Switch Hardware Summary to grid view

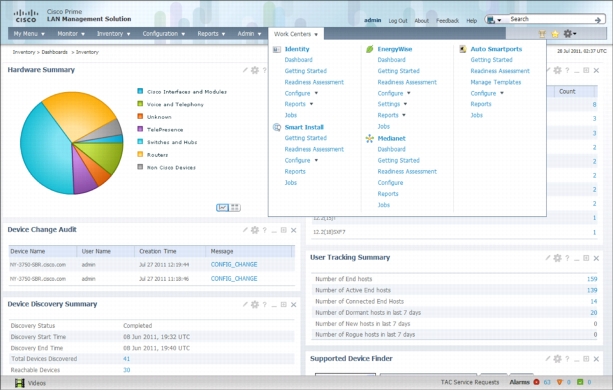pos(235,207)
